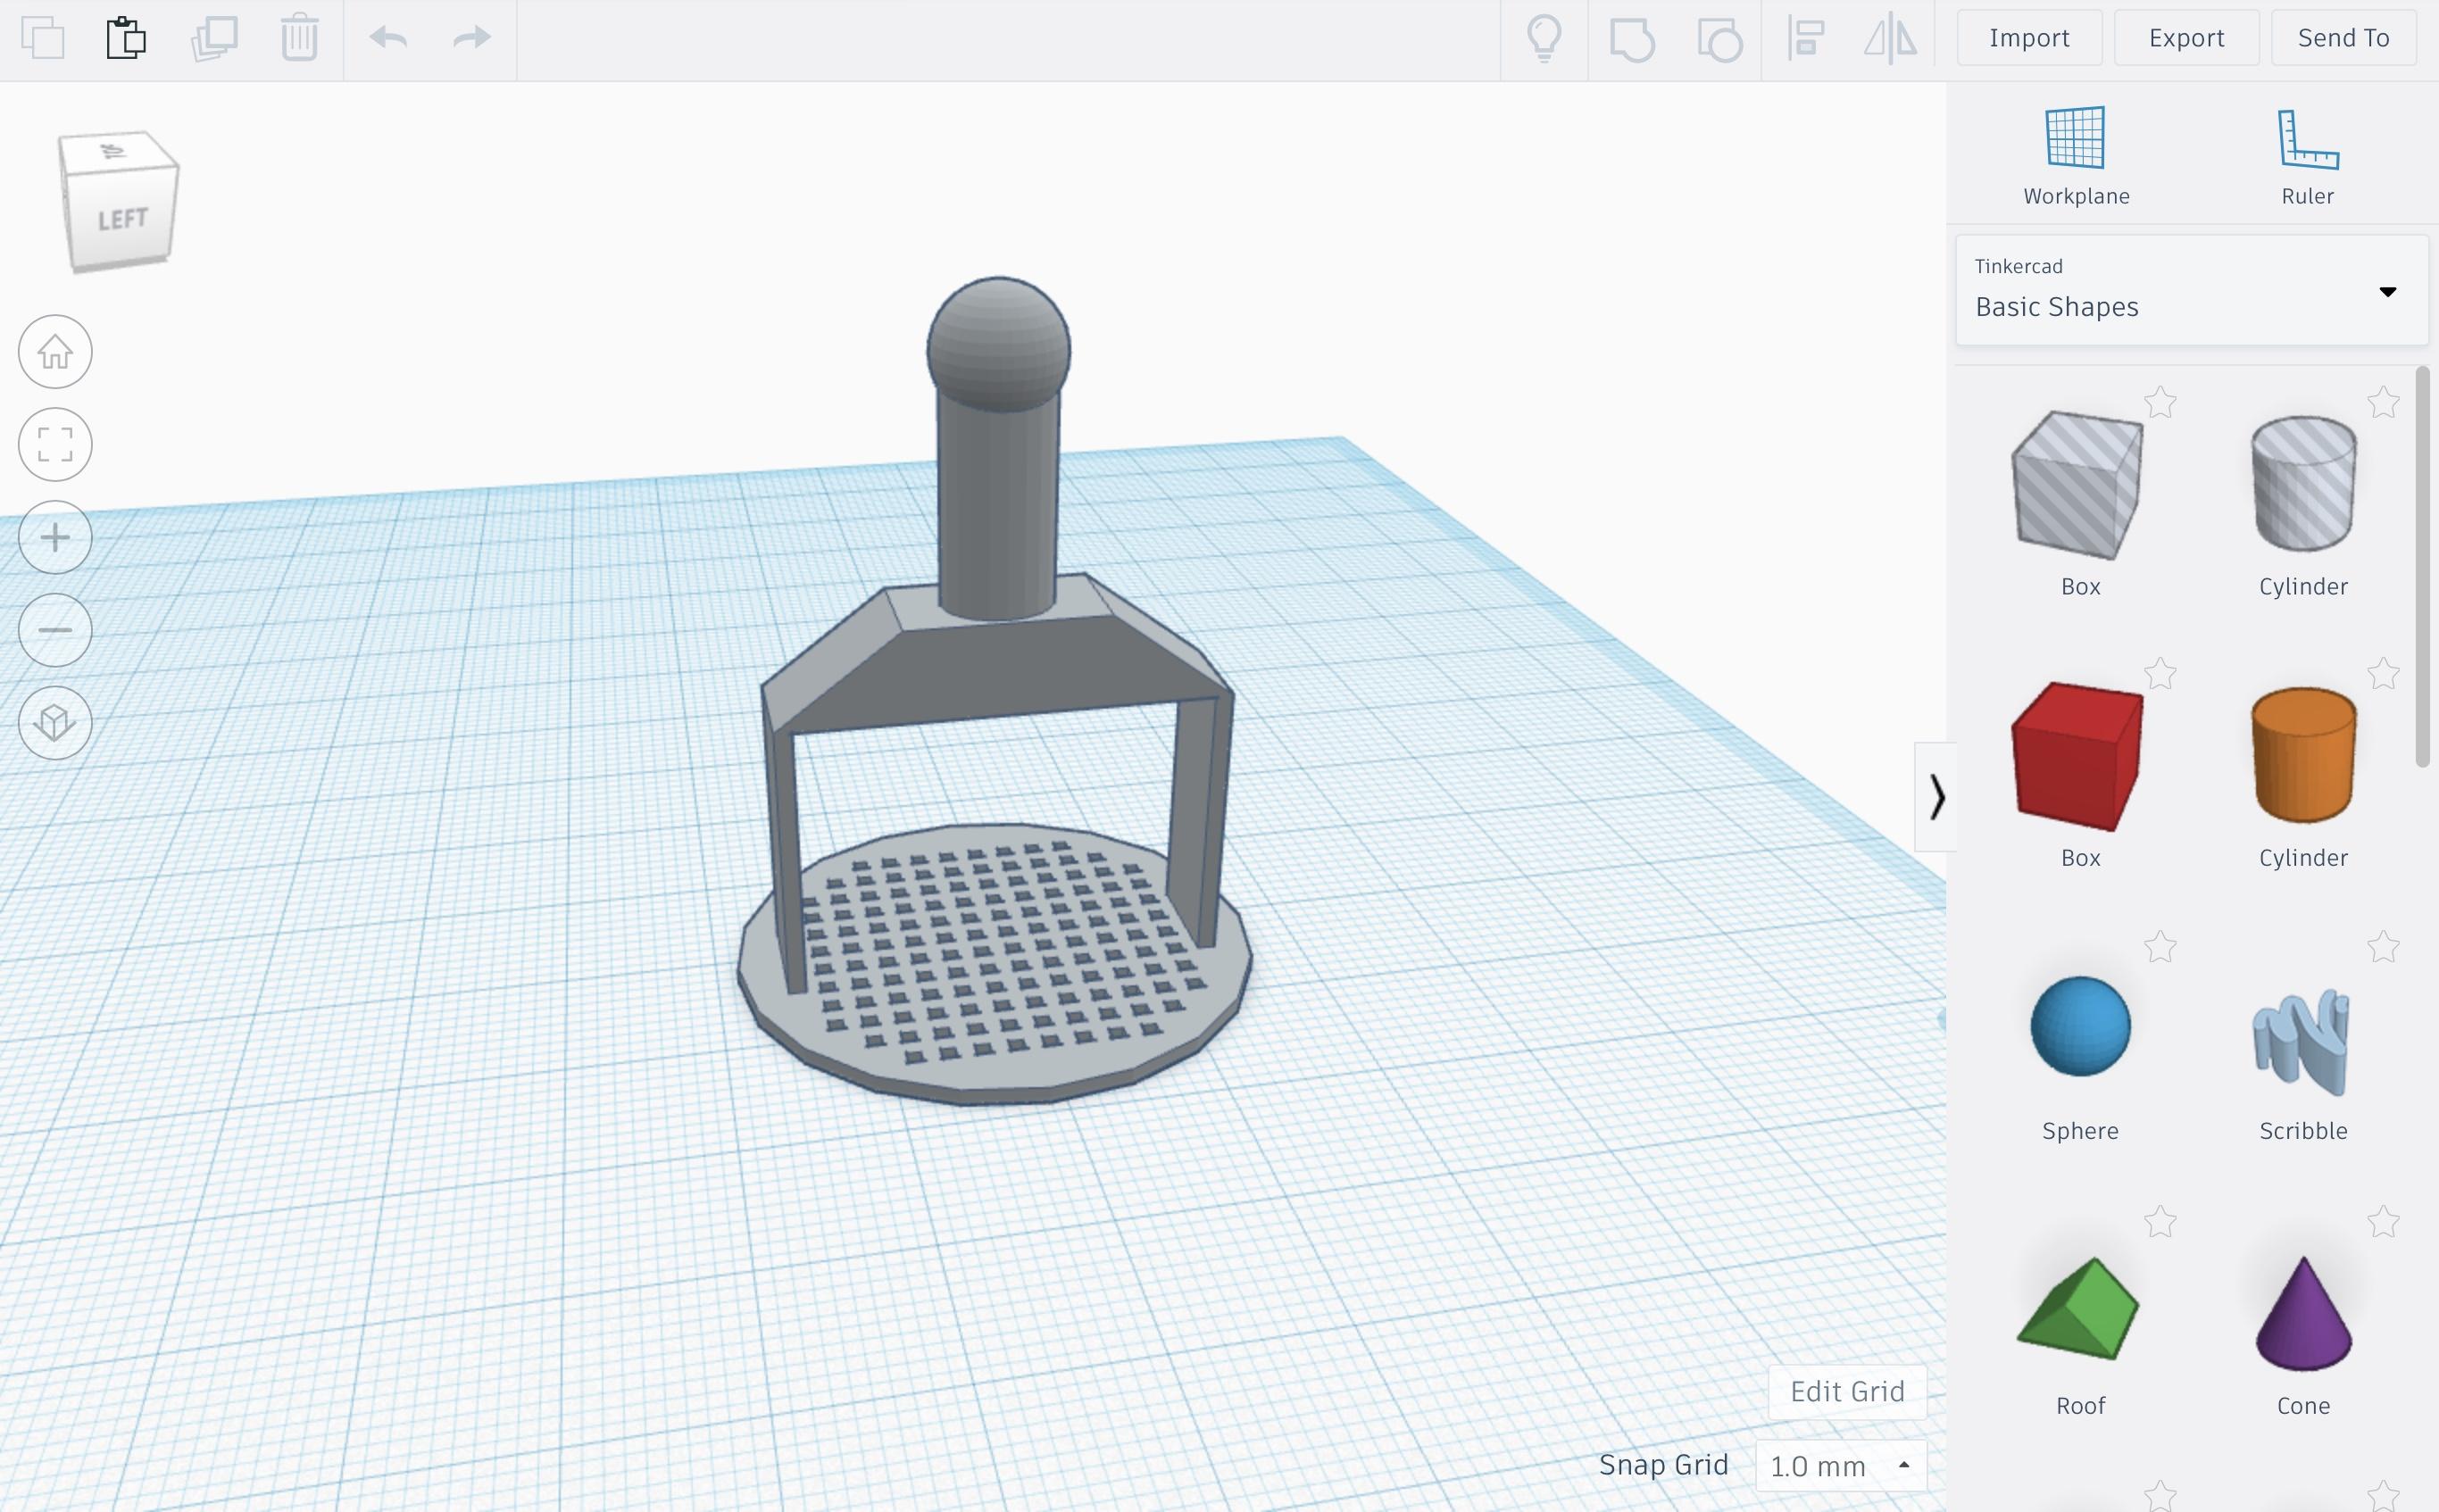
Task: Pick the striped hole Cylinder shape
Action: [x=2303, y=484]
